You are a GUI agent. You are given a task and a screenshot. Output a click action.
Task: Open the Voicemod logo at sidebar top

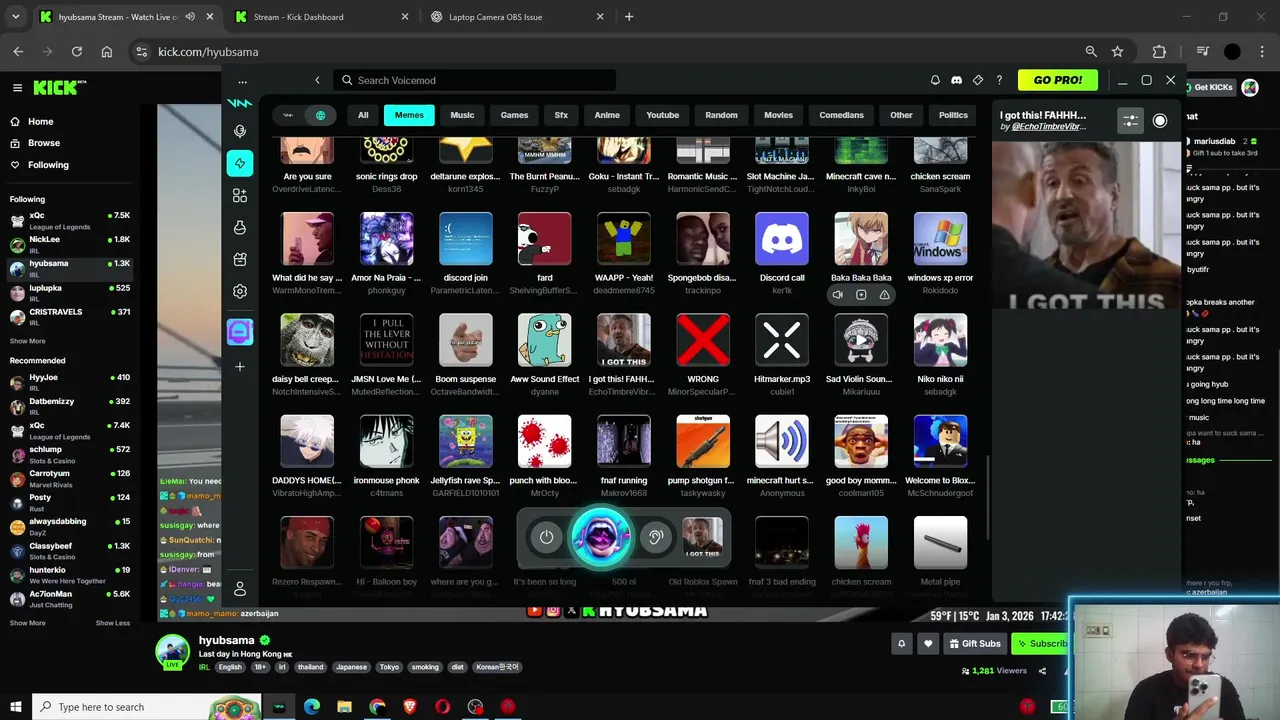[240, 103]
